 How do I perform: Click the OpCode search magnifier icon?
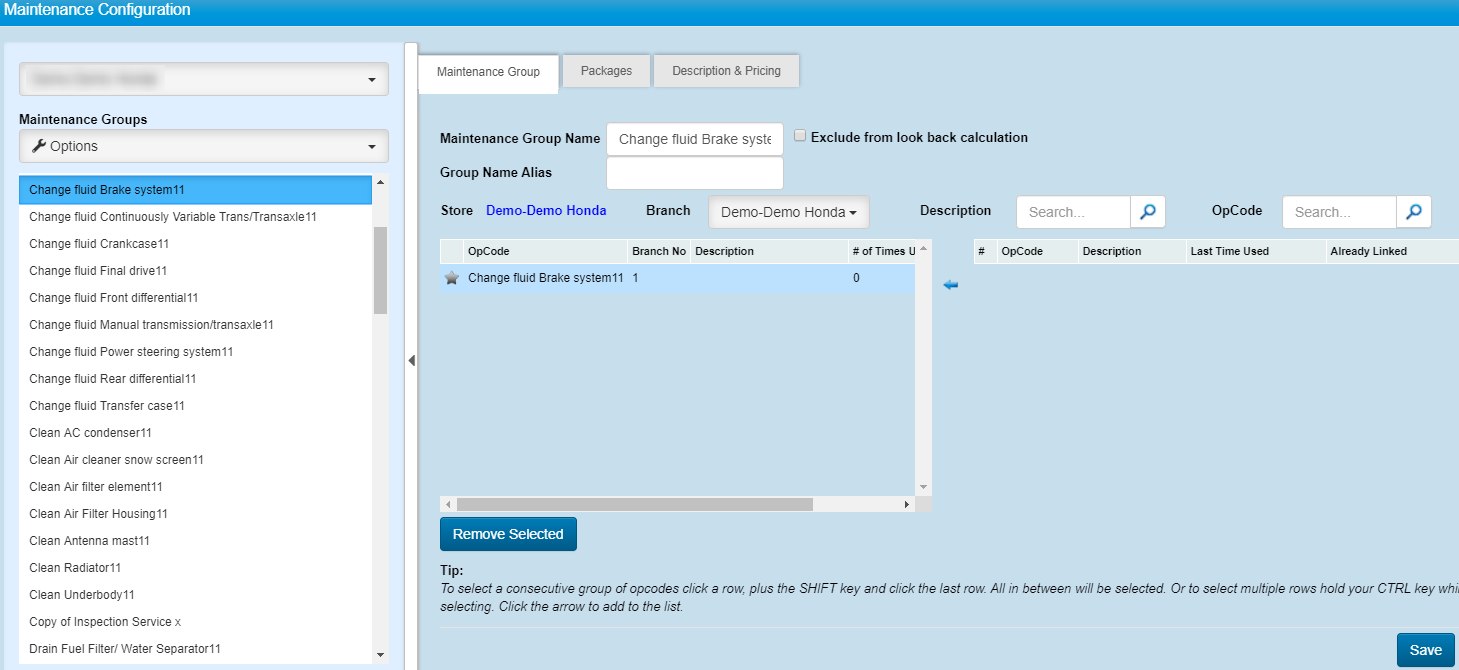(x=1414, y=212)
